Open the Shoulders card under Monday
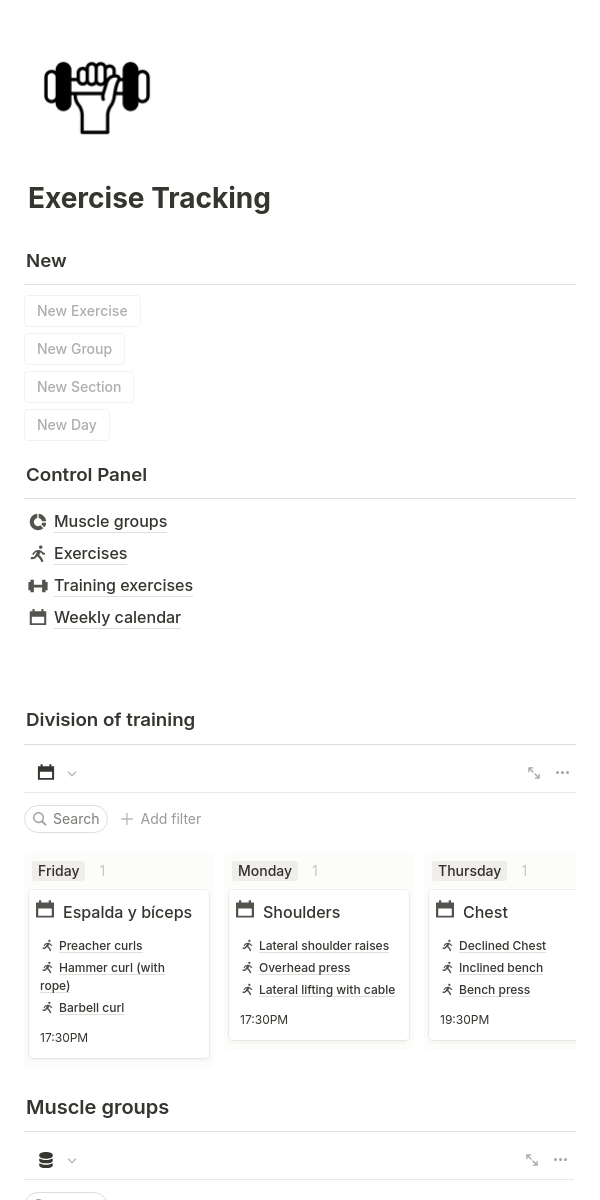600x1200 pixels. coord(301,912)
